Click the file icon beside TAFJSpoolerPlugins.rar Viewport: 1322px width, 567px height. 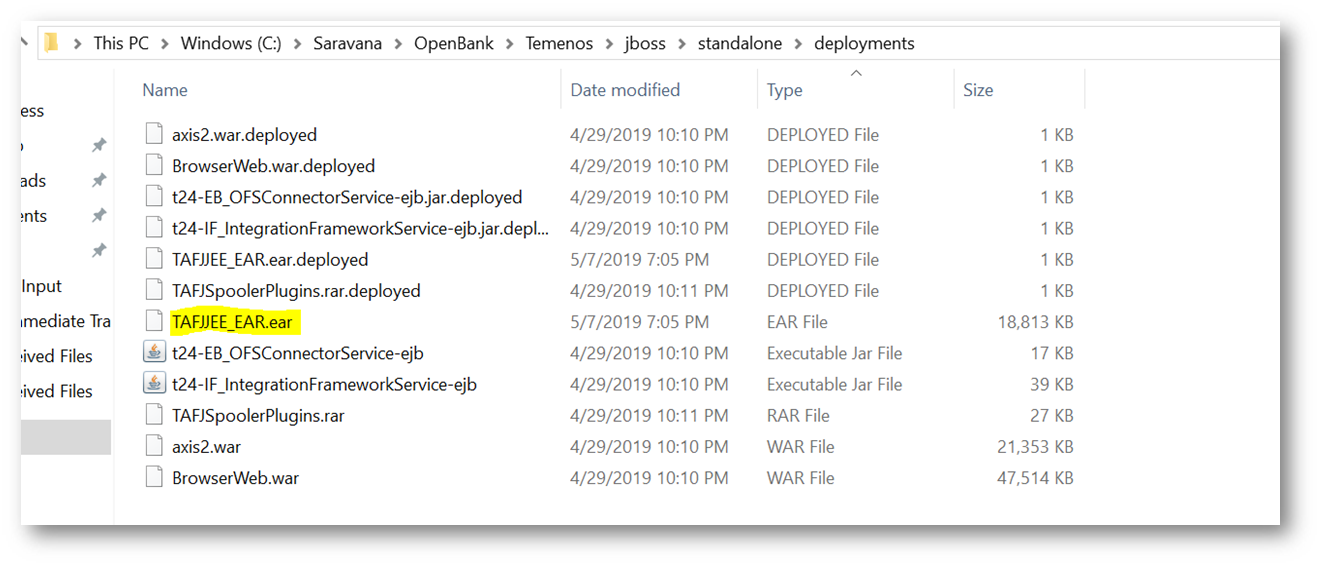154,415
